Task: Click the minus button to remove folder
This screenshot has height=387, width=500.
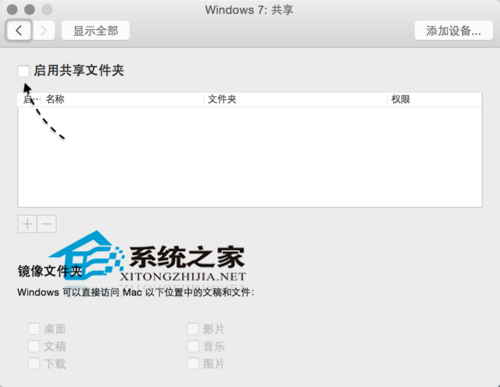Action: tap(47, 224)
